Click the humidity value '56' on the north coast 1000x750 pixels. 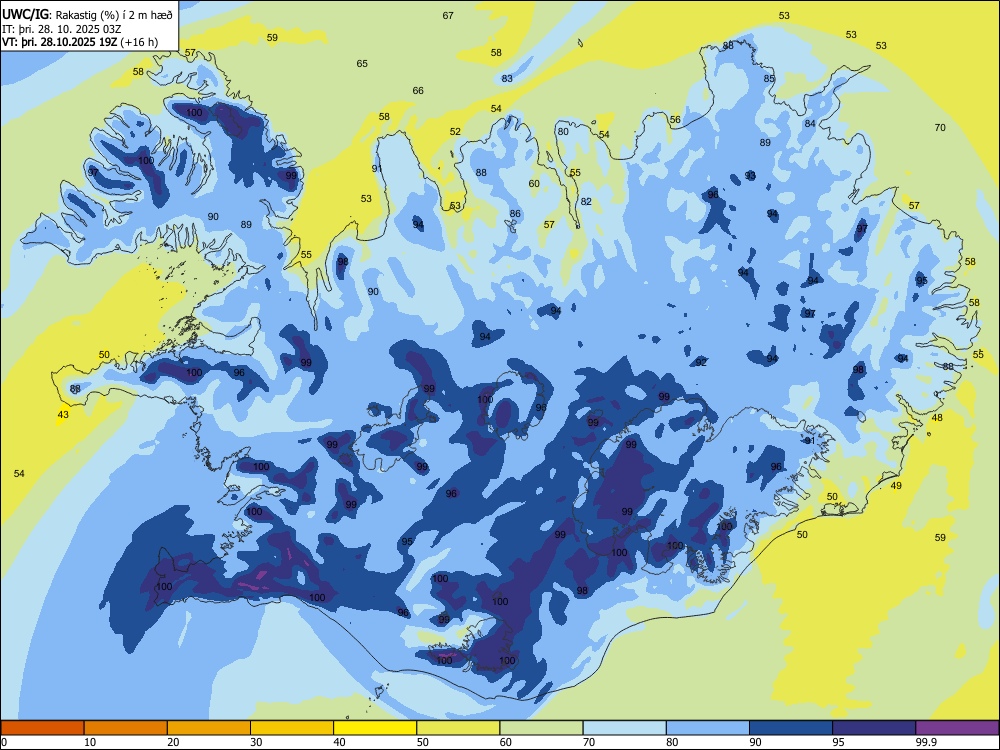[675, 119]
